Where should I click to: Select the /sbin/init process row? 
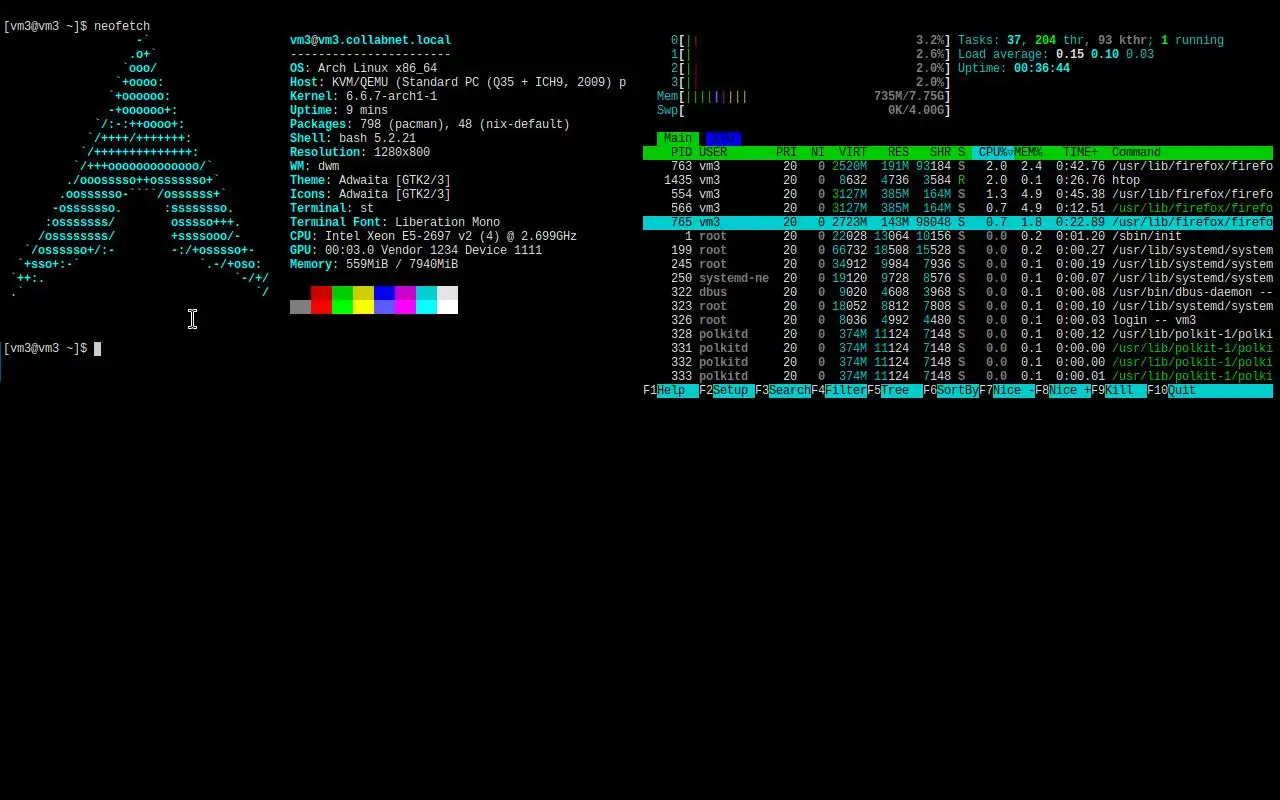click(x=958, y=236)
